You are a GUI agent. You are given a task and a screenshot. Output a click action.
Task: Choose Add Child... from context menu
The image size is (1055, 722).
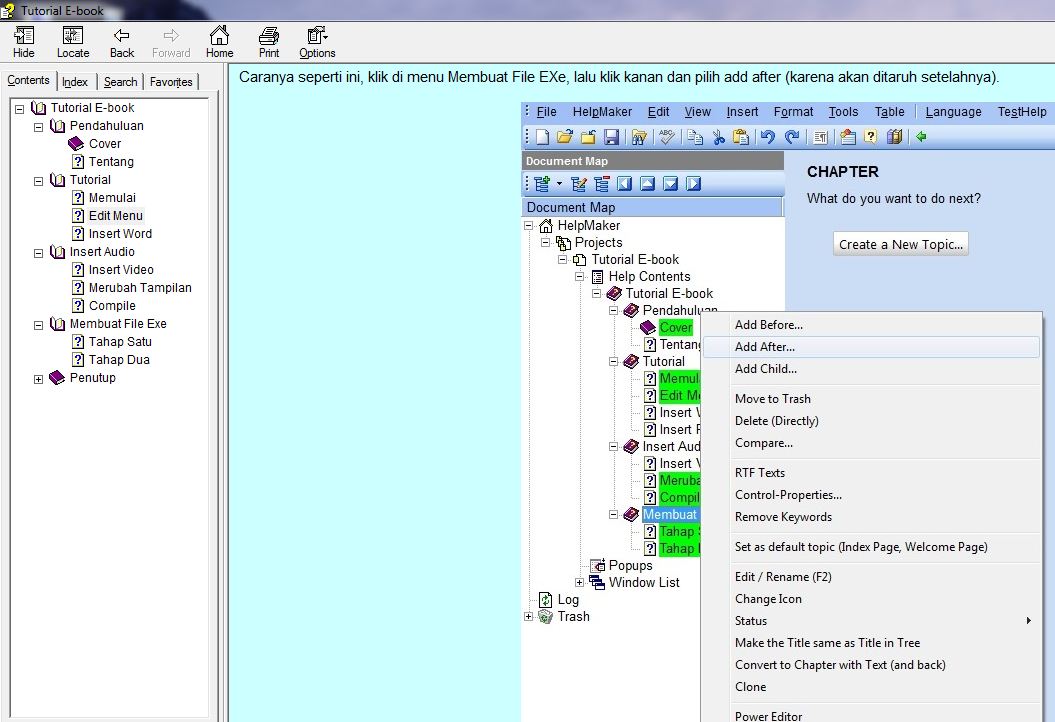point(871,369)
